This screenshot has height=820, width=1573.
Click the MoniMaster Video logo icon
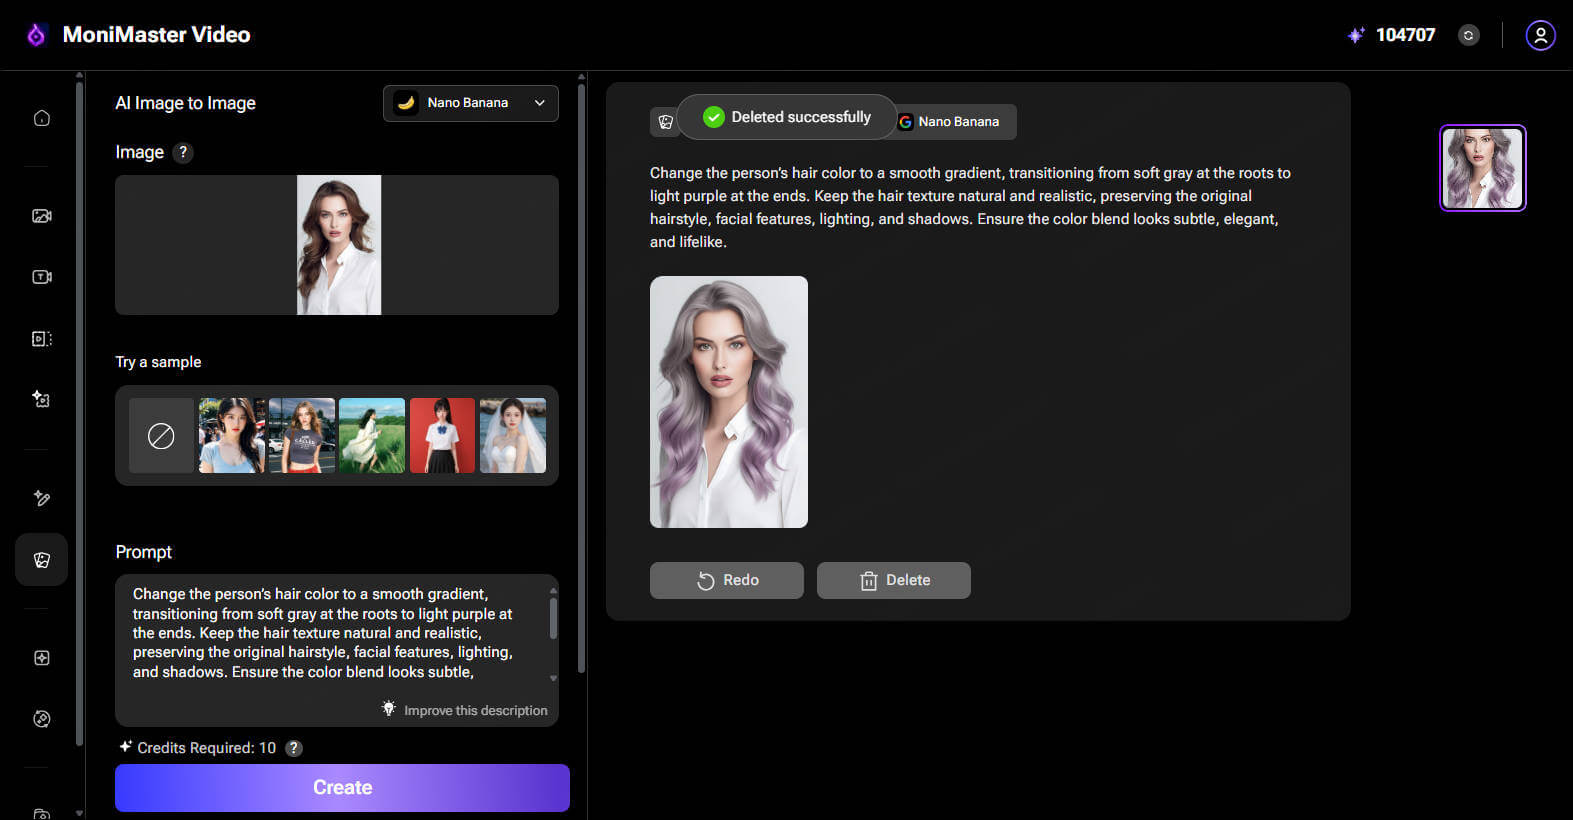click(36, 35)
